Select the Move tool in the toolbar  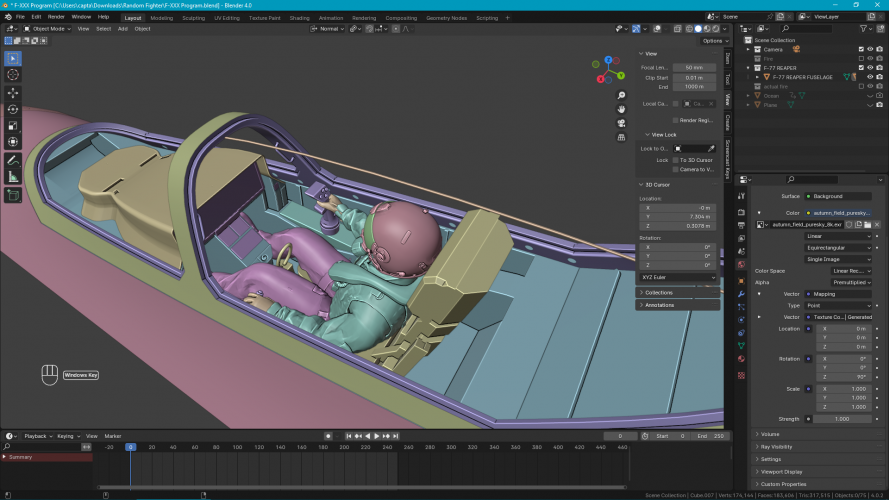click(x=13, y=92)
